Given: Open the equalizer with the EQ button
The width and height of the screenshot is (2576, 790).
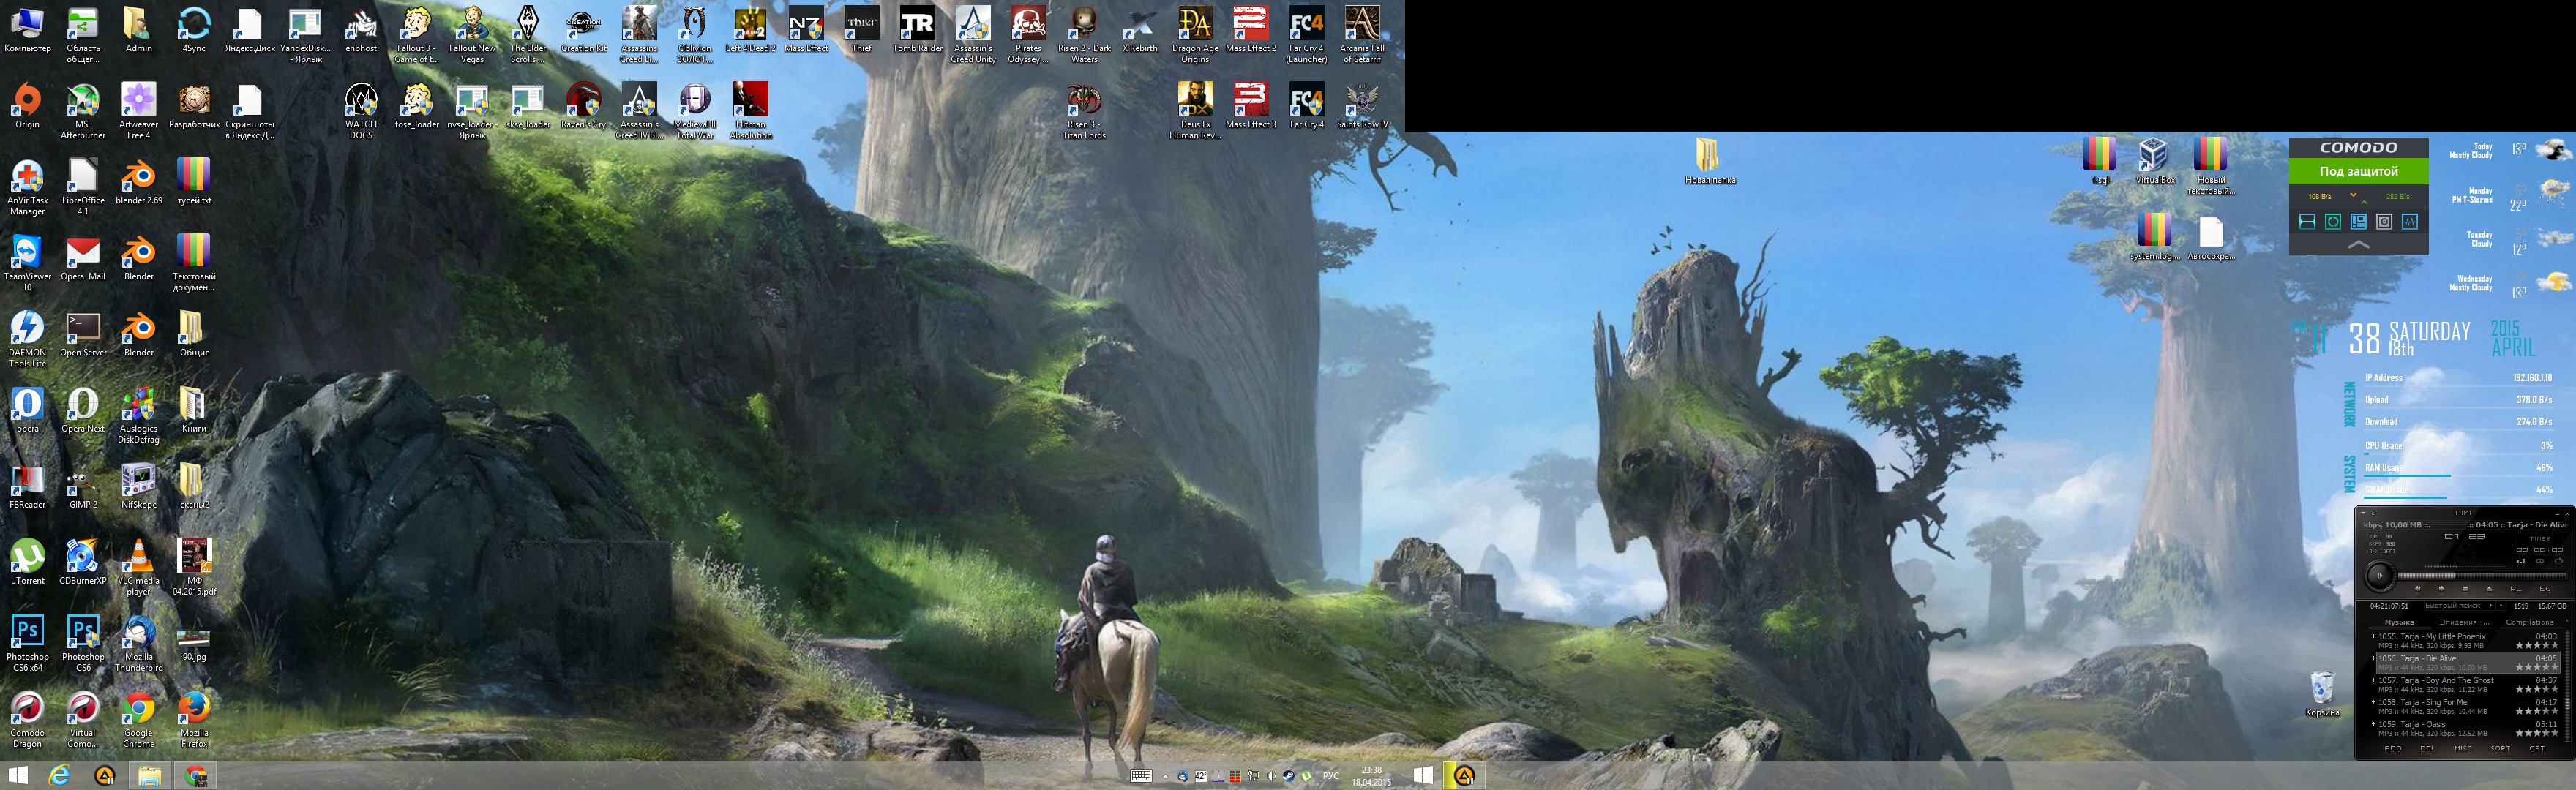Looking at the screenshot, I should [x=2545, y=589].
